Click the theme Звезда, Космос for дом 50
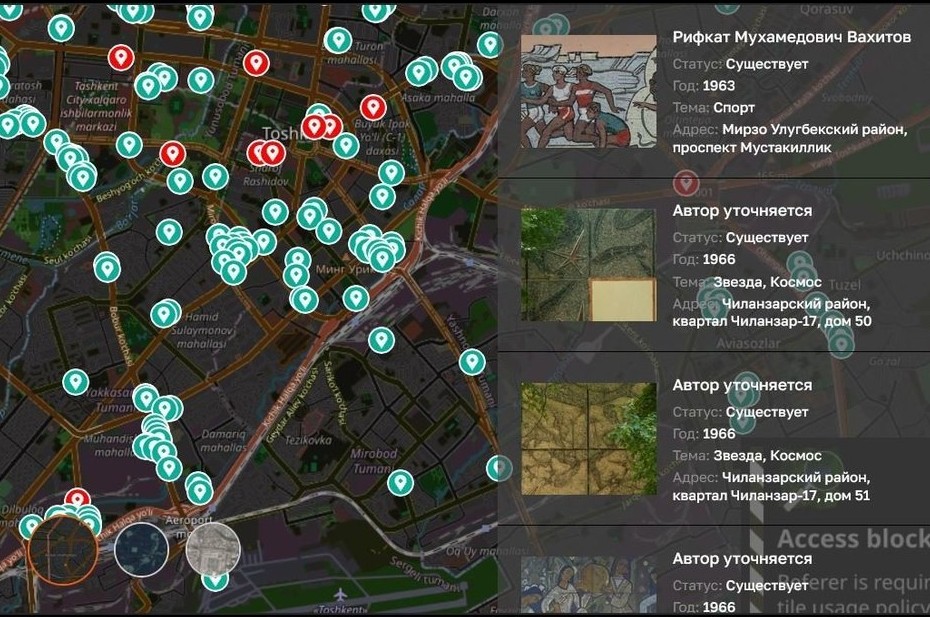Viewport: 930px width, 617px height. [767, 282]
